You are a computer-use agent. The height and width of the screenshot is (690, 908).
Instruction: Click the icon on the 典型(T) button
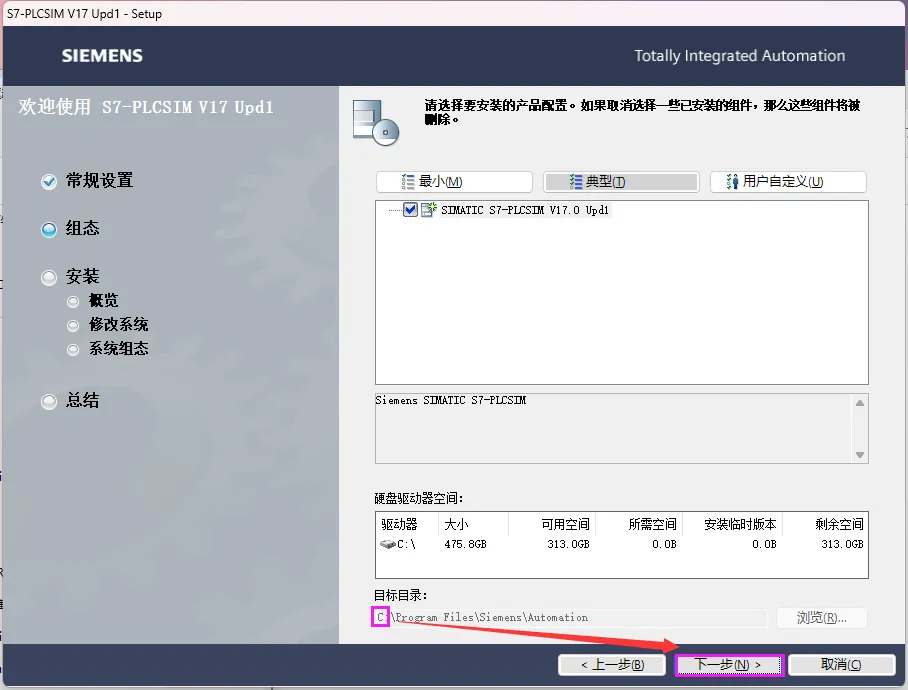[576, 182]
